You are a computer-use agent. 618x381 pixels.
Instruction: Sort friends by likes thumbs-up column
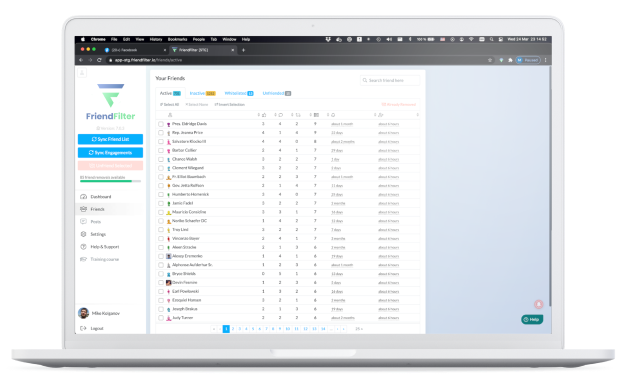[x=264, y=115]
